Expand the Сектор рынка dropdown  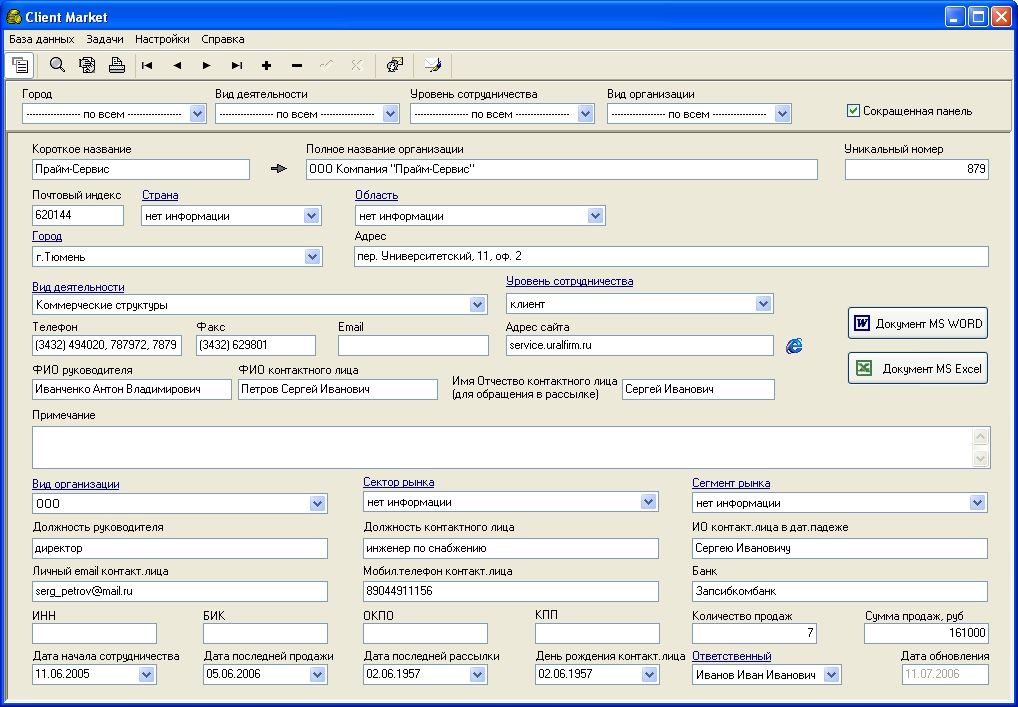point(648,502)
